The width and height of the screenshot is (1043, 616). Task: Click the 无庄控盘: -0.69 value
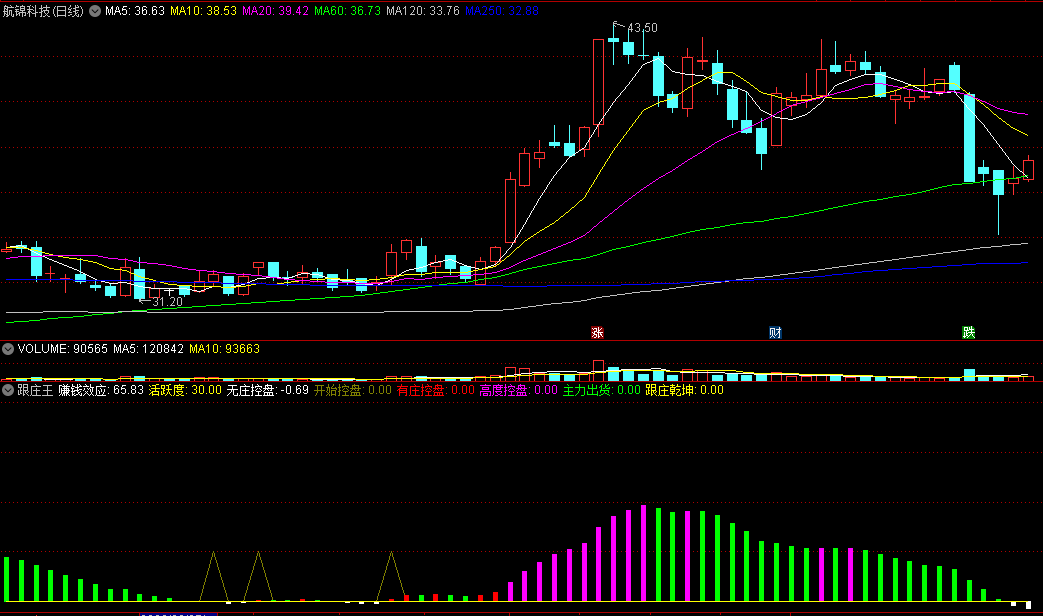[x=267, y=390]
